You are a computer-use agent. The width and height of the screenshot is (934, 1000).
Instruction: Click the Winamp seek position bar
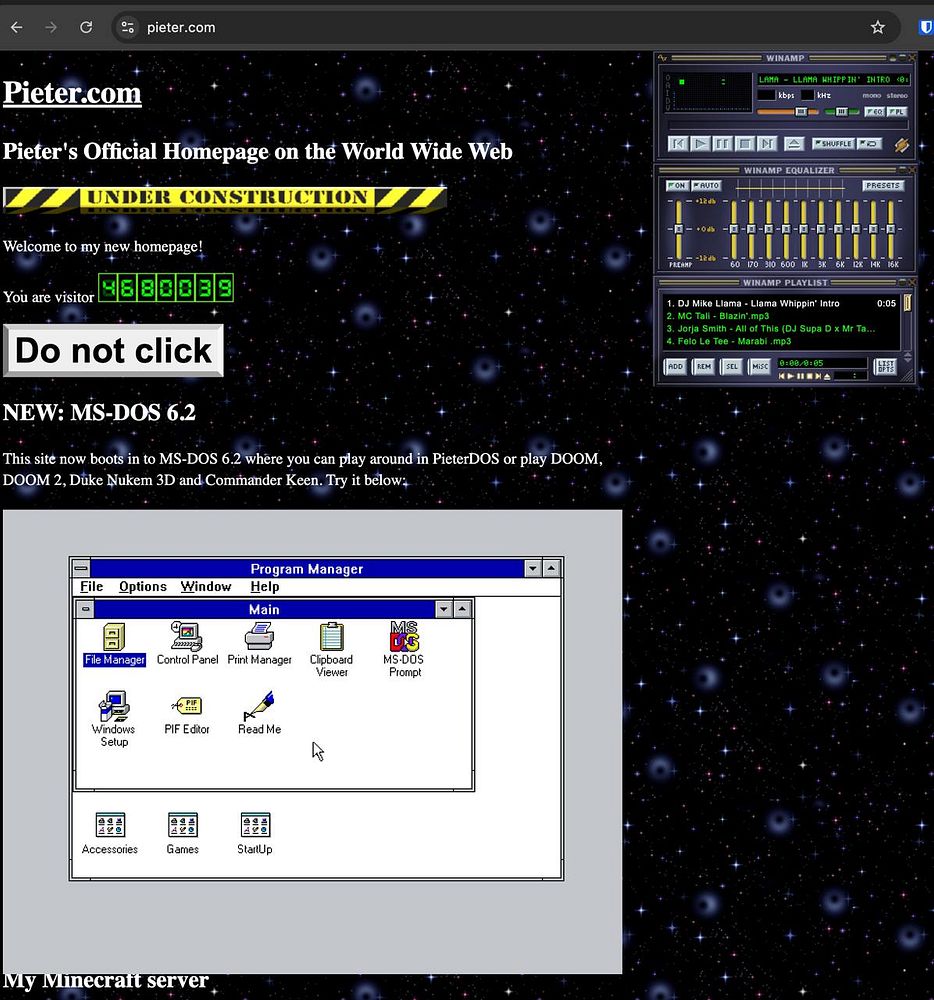788,126
